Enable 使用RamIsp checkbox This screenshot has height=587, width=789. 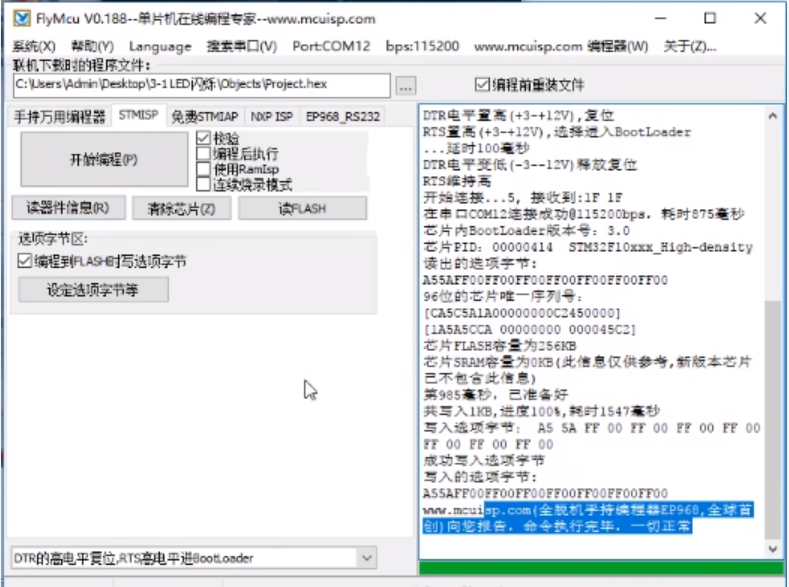(203, 169)
